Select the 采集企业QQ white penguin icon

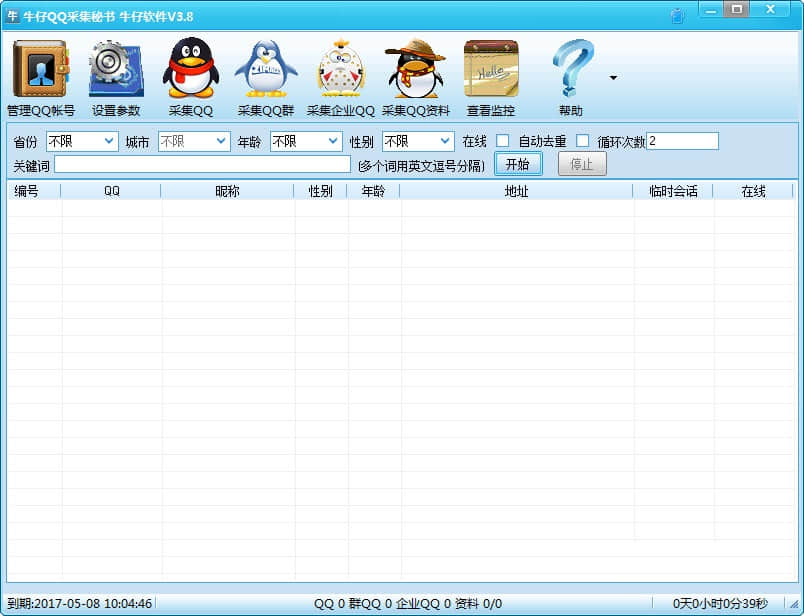340,68
